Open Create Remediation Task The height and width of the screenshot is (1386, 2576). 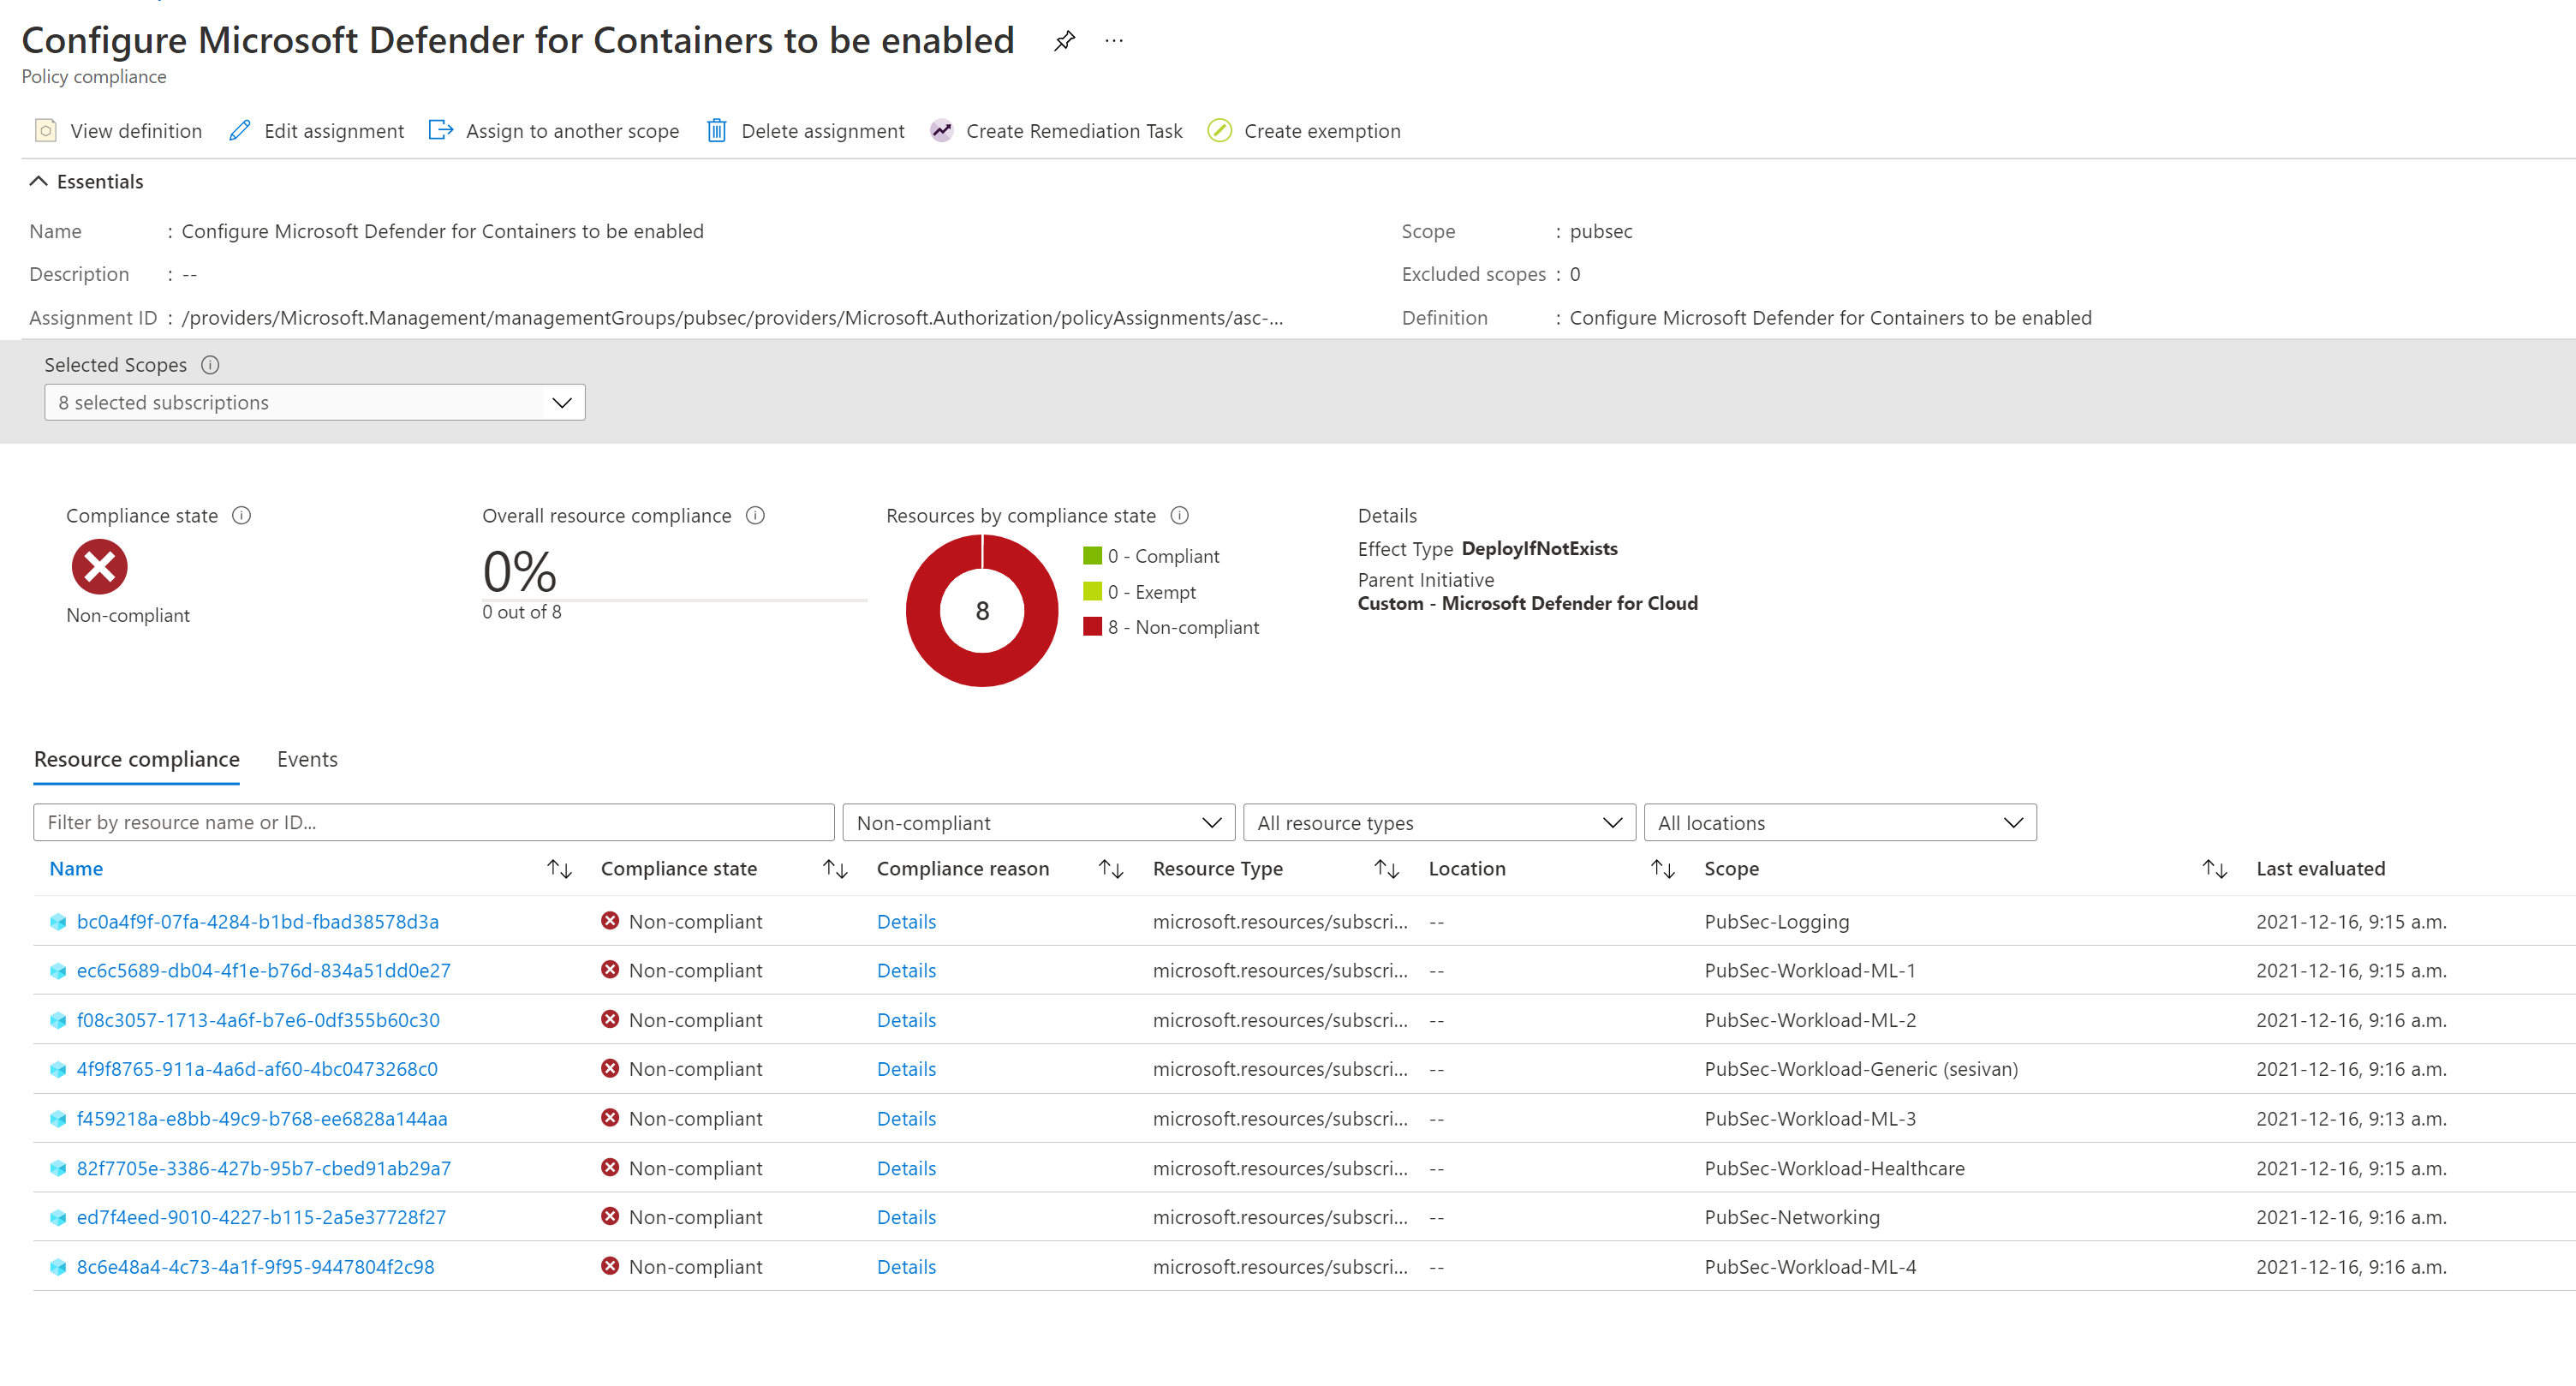[941, 130]
